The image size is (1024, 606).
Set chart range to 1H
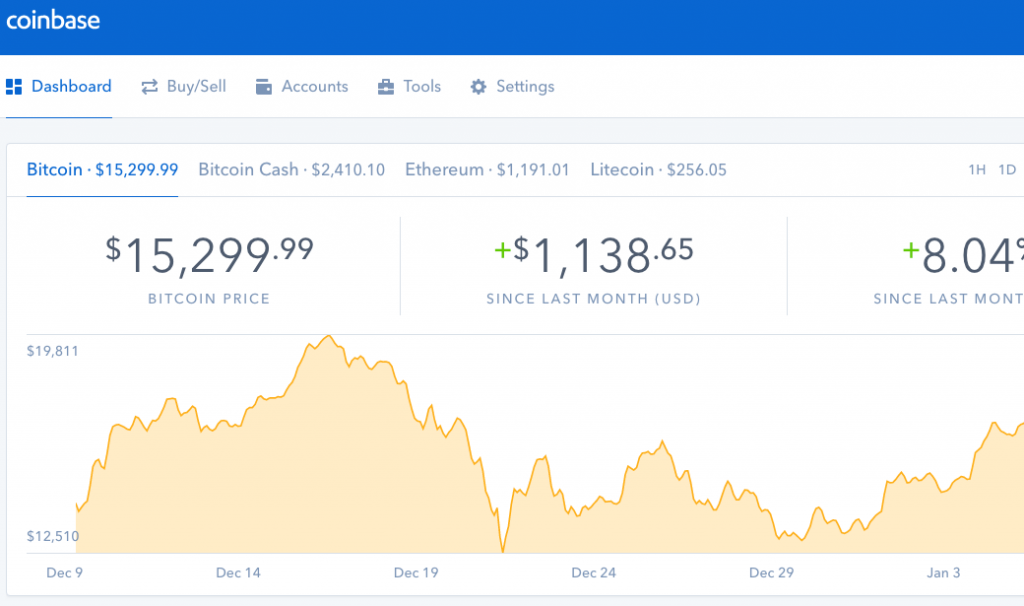pos(977,170)
